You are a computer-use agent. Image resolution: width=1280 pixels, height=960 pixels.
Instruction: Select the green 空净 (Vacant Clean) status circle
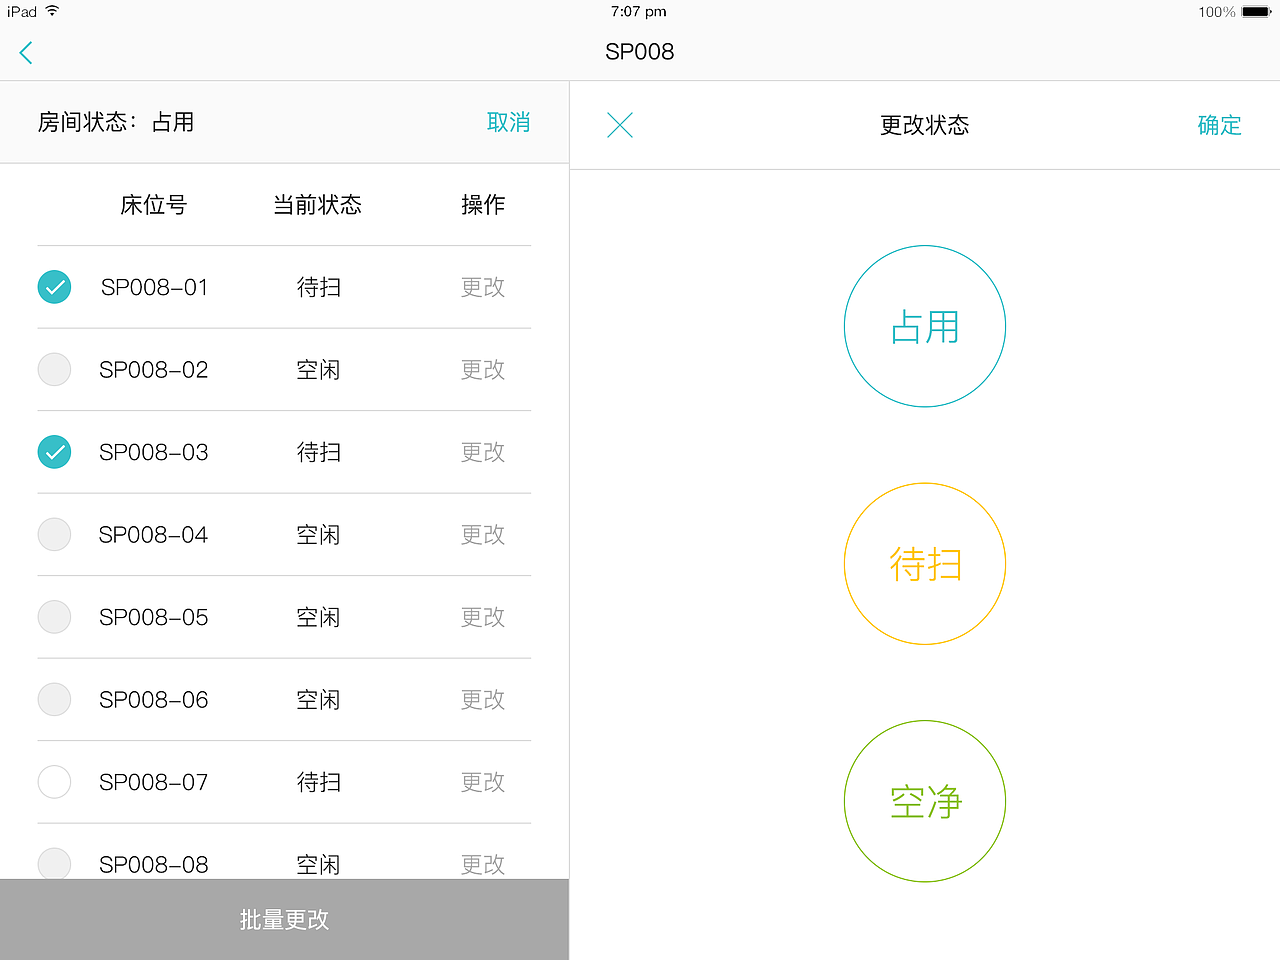point(925,801)
